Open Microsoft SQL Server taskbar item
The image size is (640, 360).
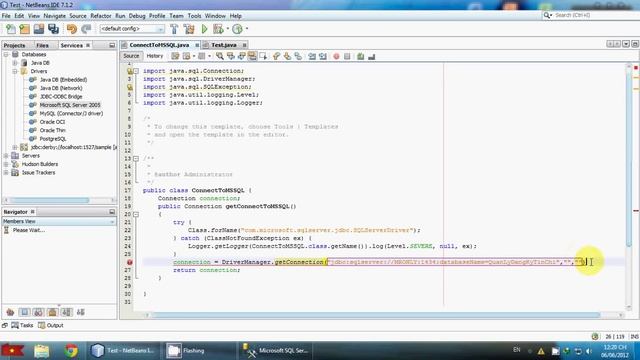pos(276,351)
